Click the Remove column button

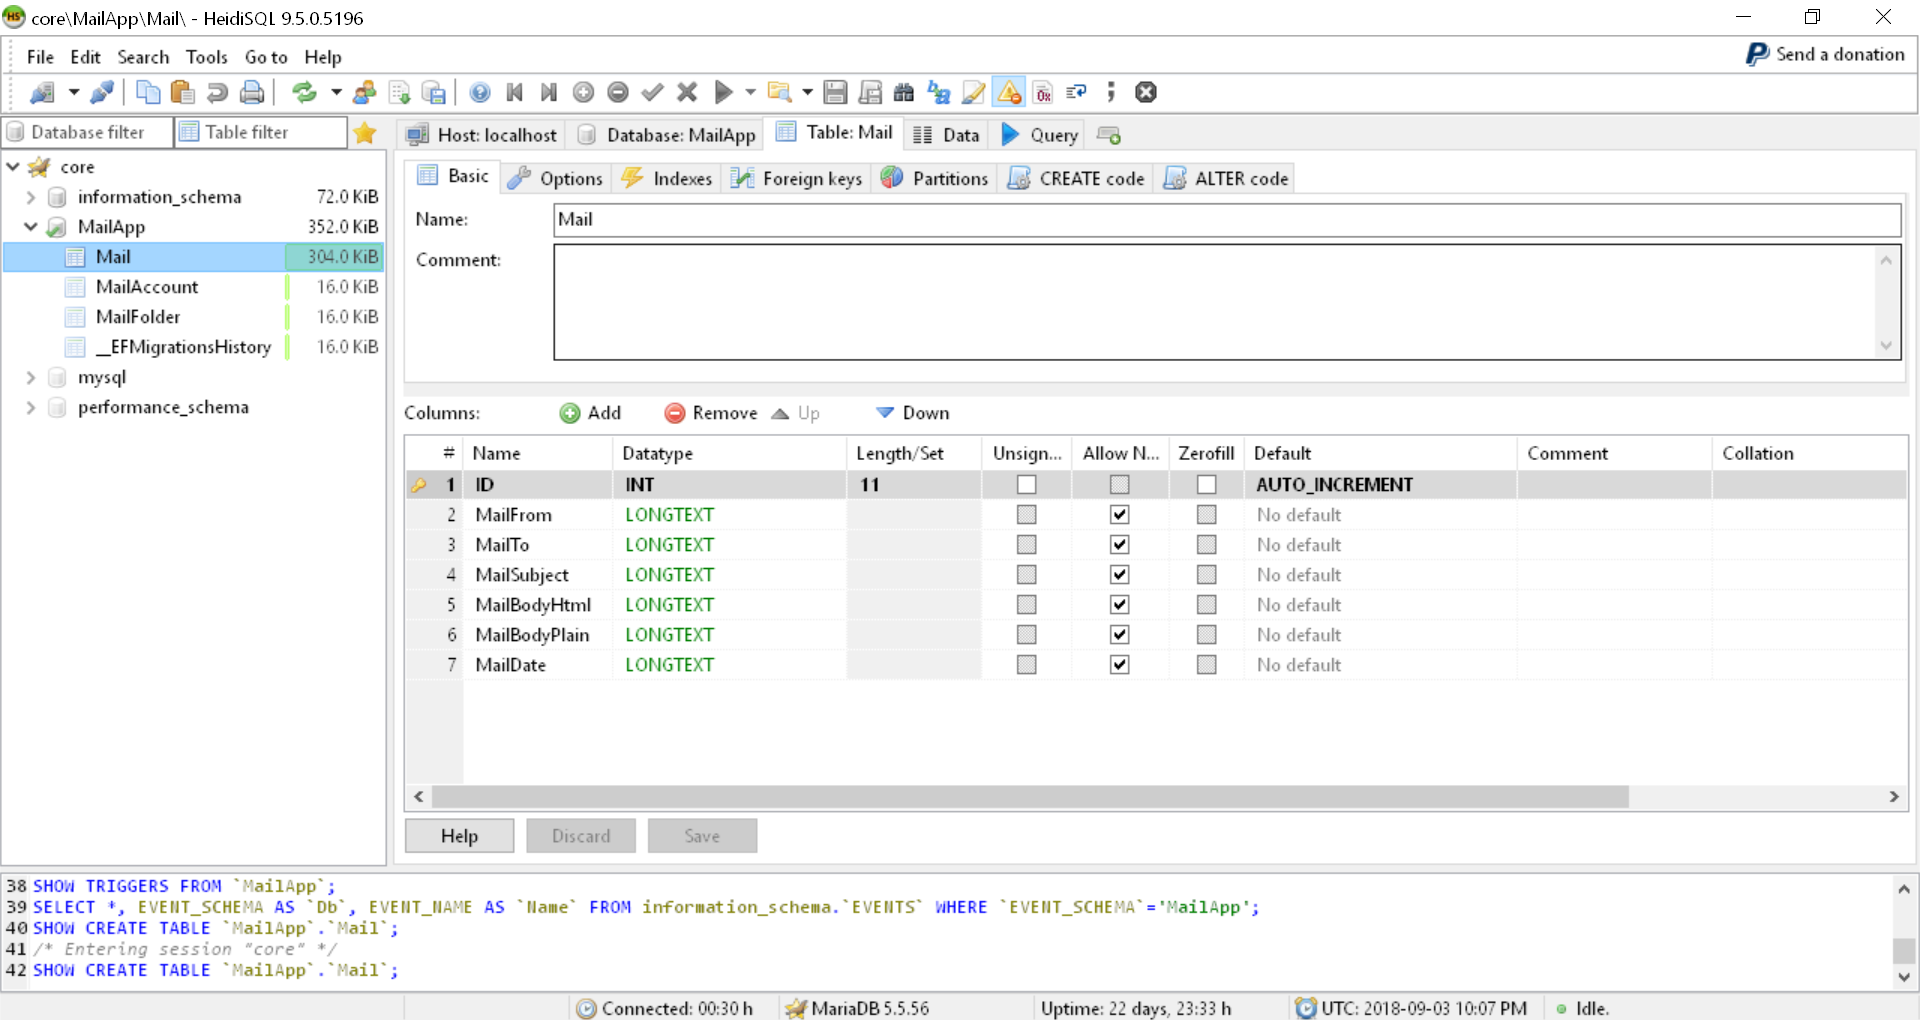pyautogui.click(x=711, y=413)
